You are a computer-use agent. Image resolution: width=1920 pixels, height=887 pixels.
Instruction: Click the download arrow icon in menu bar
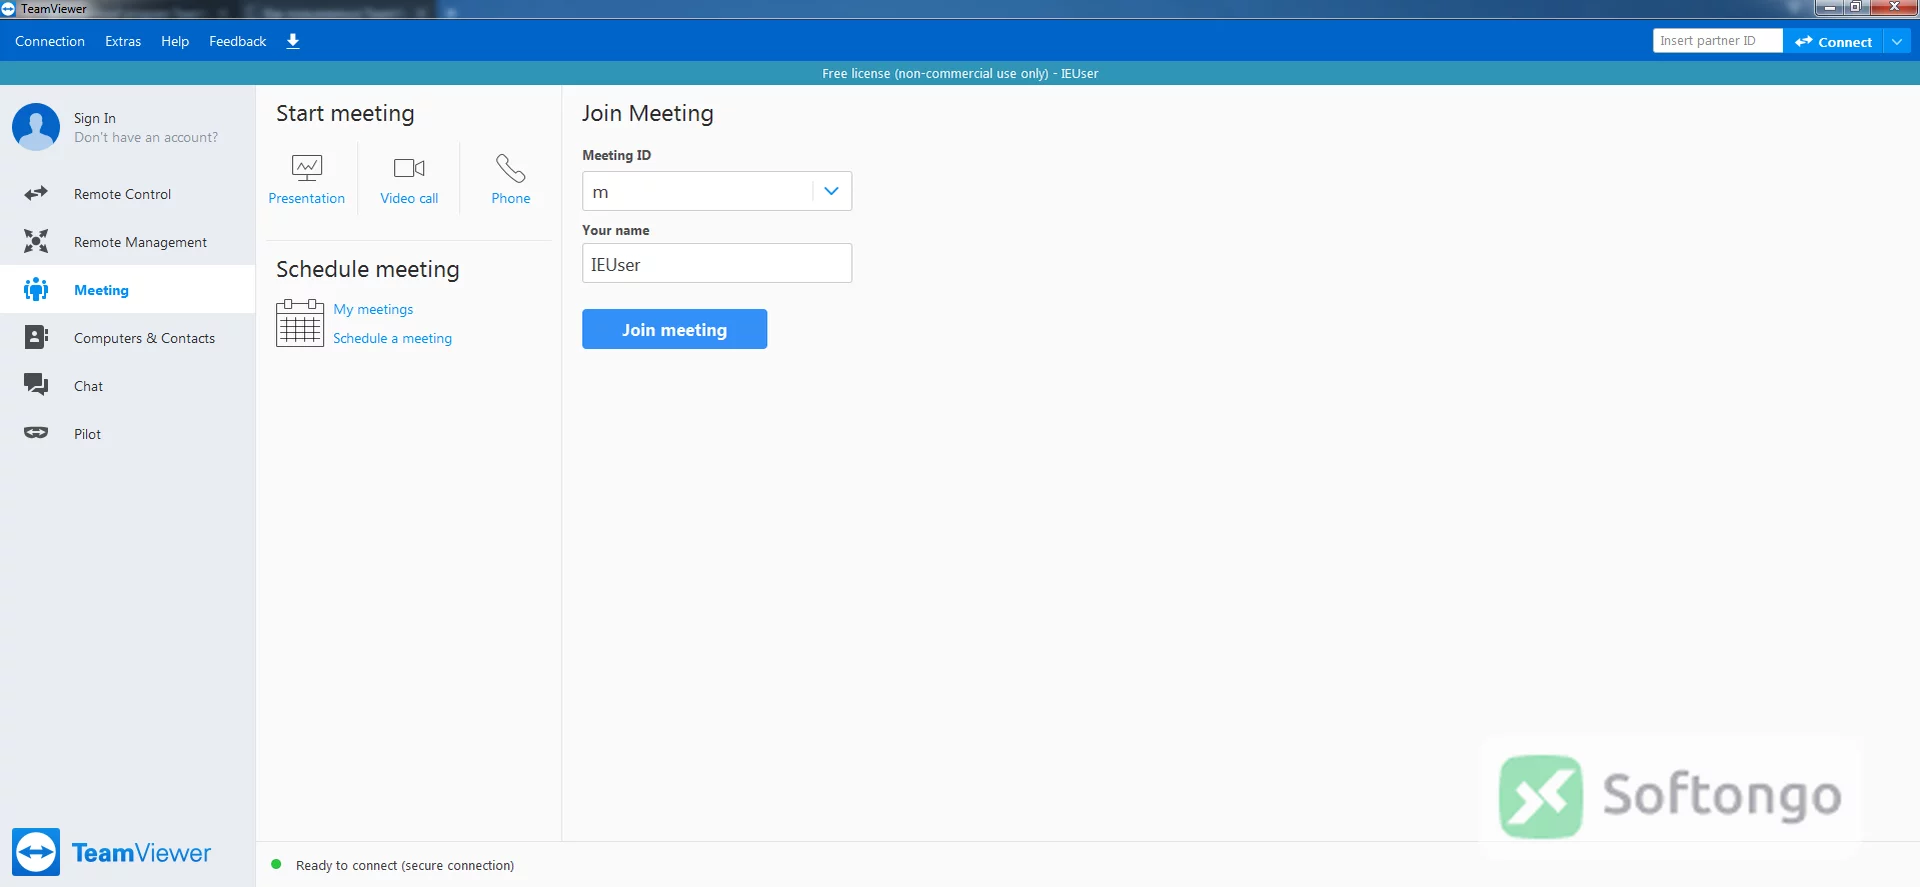coord(293,41)
